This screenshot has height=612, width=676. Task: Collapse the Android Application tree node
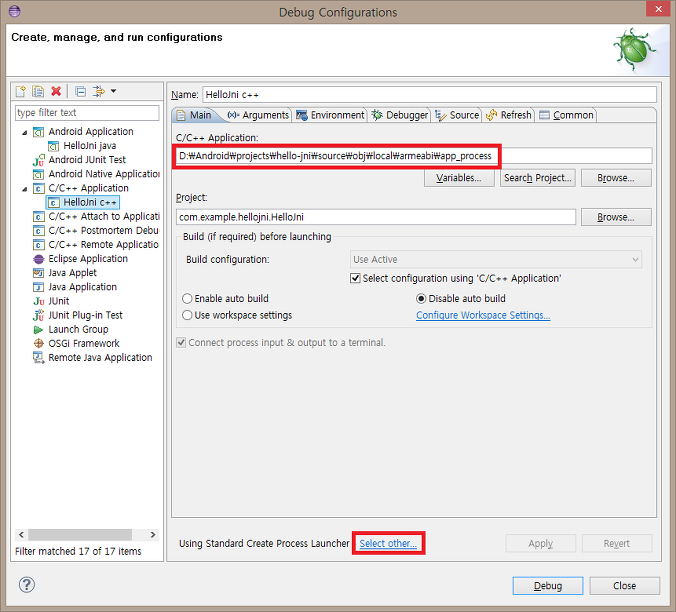coord(25,132)
